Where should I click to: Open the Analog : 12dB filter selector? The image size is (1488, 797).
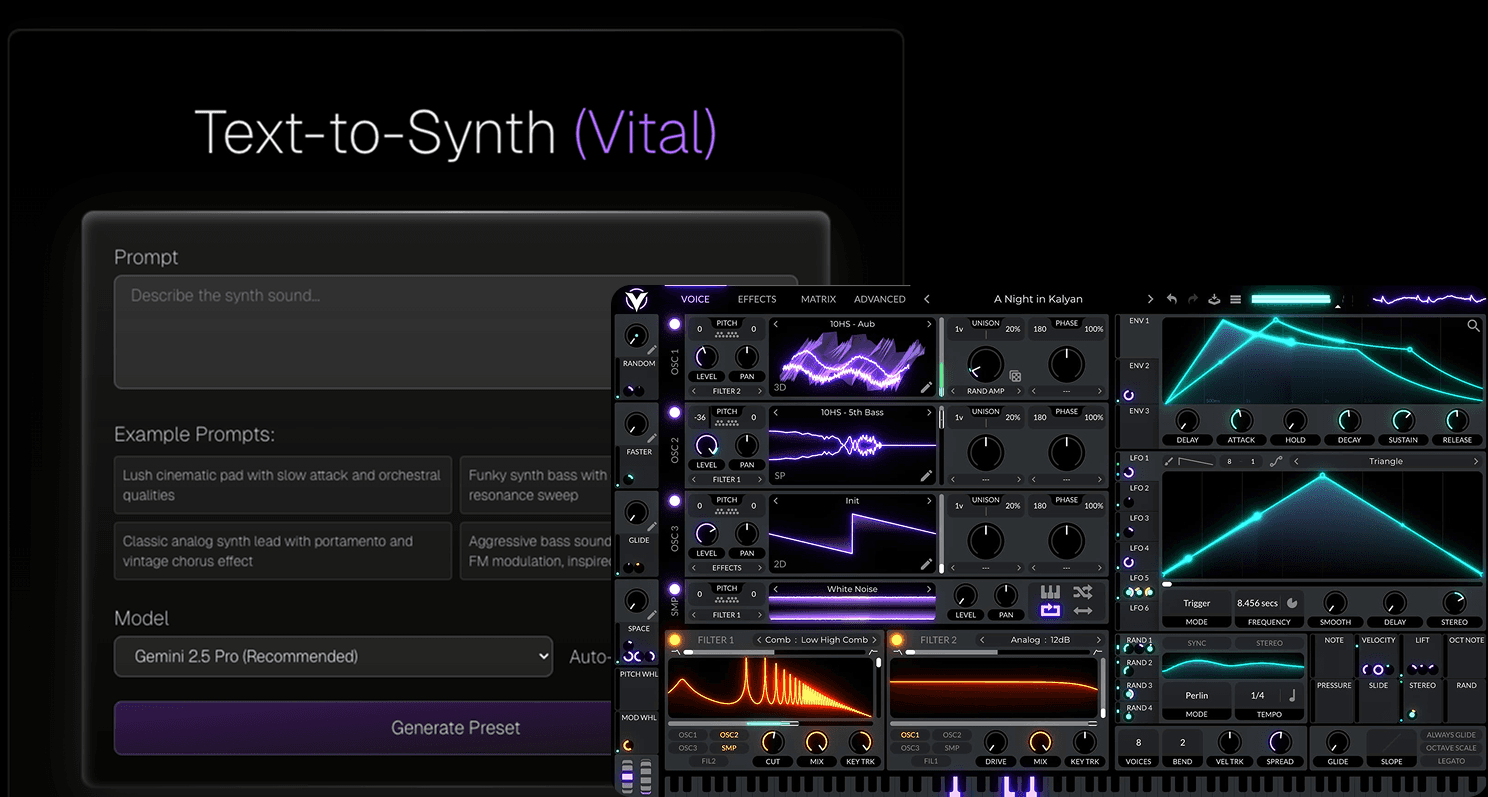pos(1038,640)
